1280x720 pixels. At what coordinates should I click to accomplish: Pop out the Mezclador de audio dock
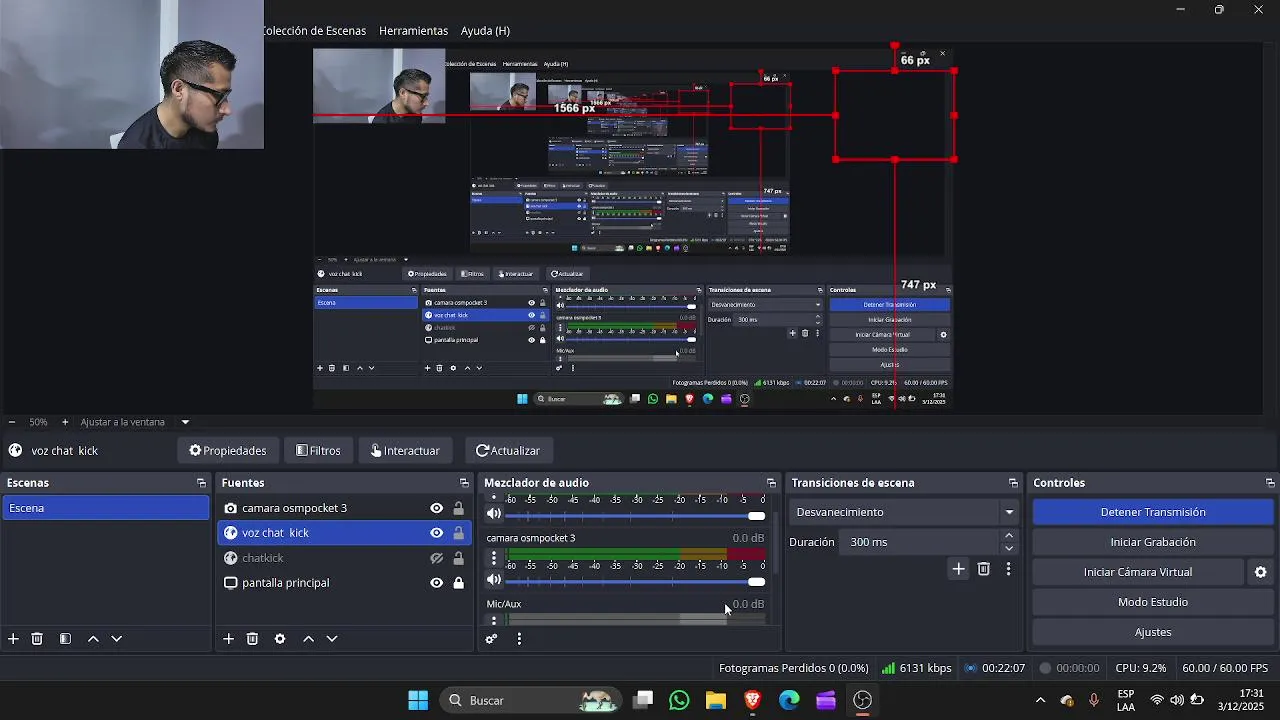771,483
